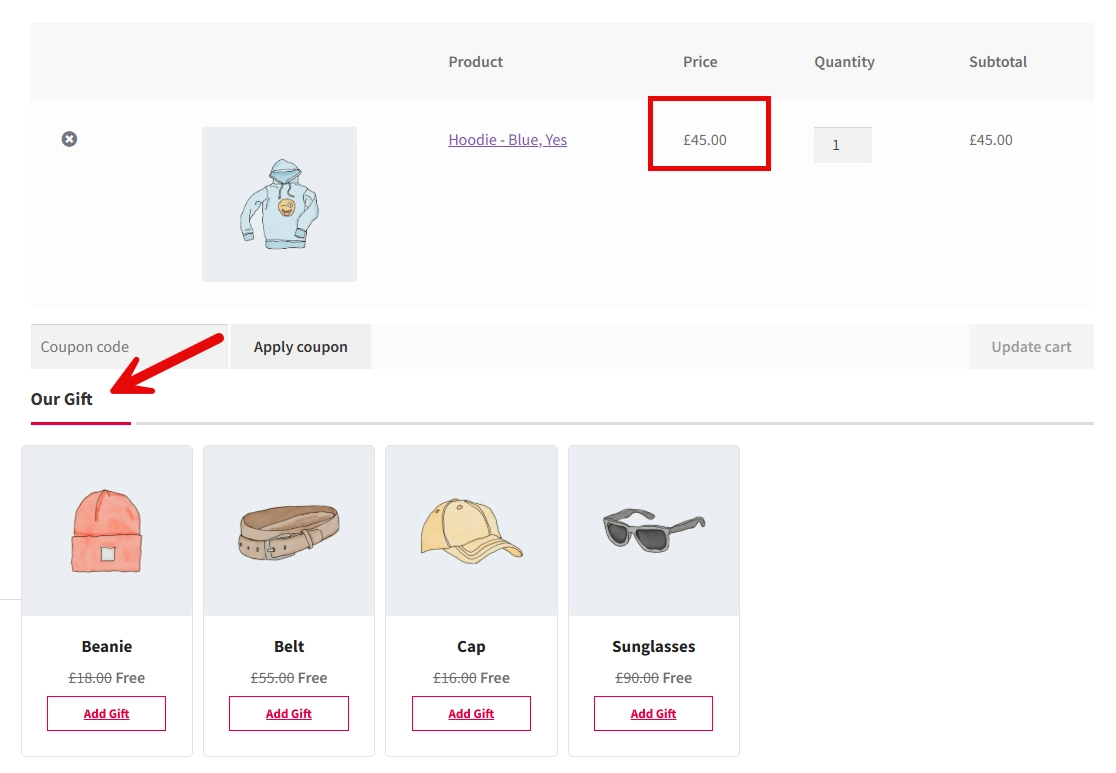The image size is (1116, 773).
Task: Click the hoodie subtotal £45.00 value
Action: pos(991,140)
